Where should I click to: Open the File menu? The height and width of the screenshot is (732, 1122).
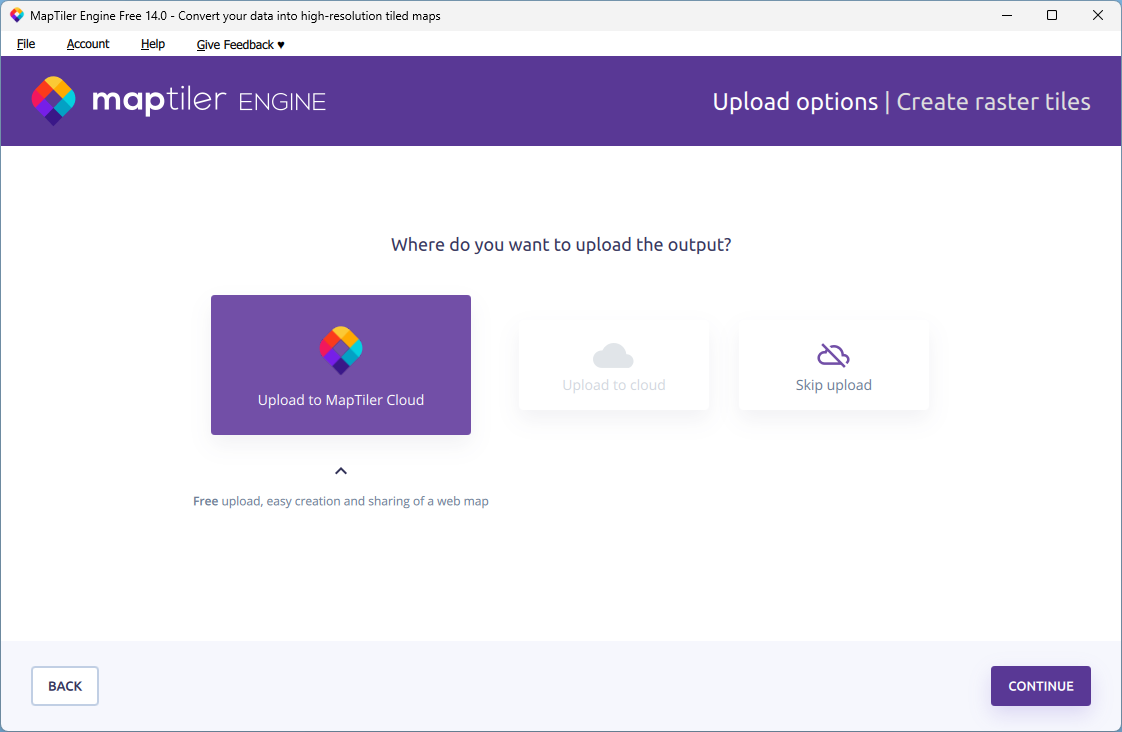pyautogui.click(x=26, y=44)
